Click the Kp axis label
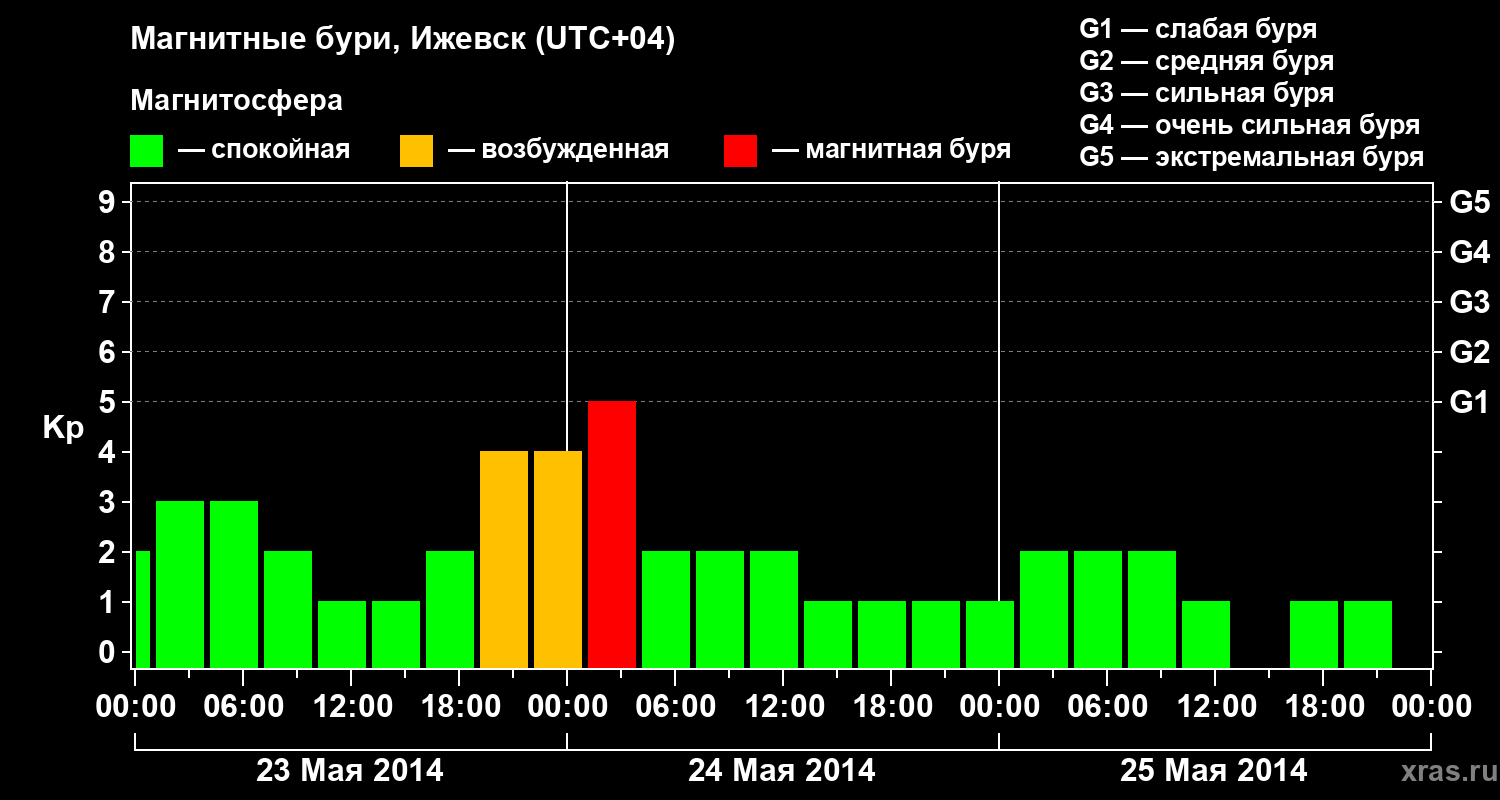 tap(63, 429)
